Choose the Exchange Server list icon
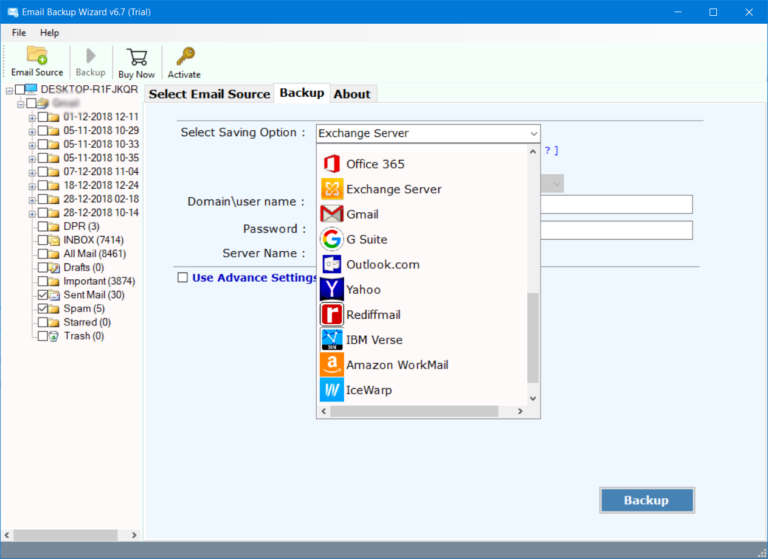This screenshot has height=559, width=768. point(332,189)
